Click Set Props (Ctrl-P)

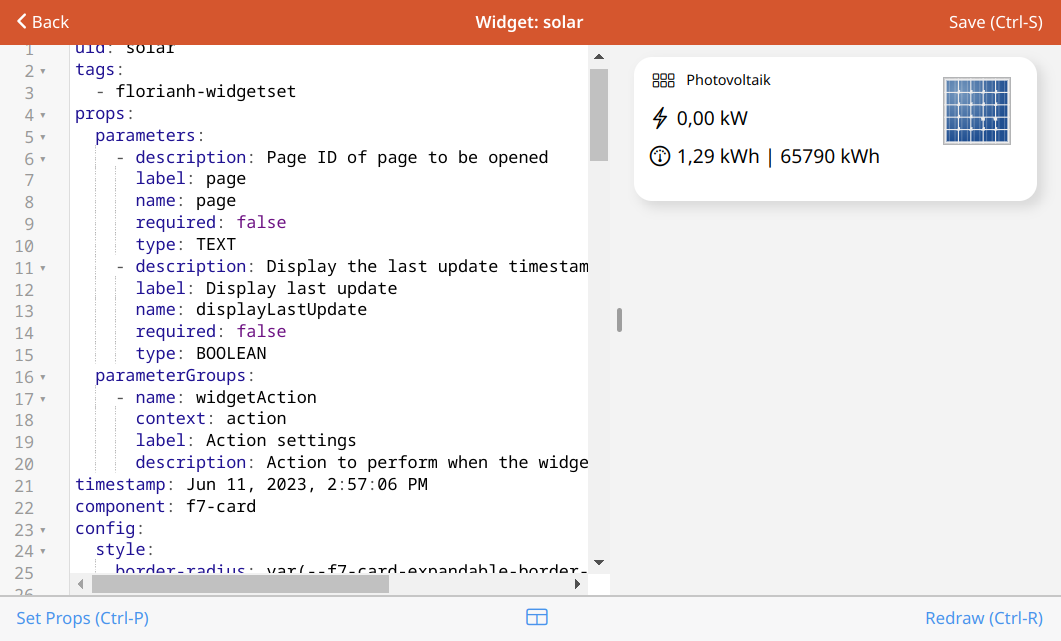coord(83,618)
